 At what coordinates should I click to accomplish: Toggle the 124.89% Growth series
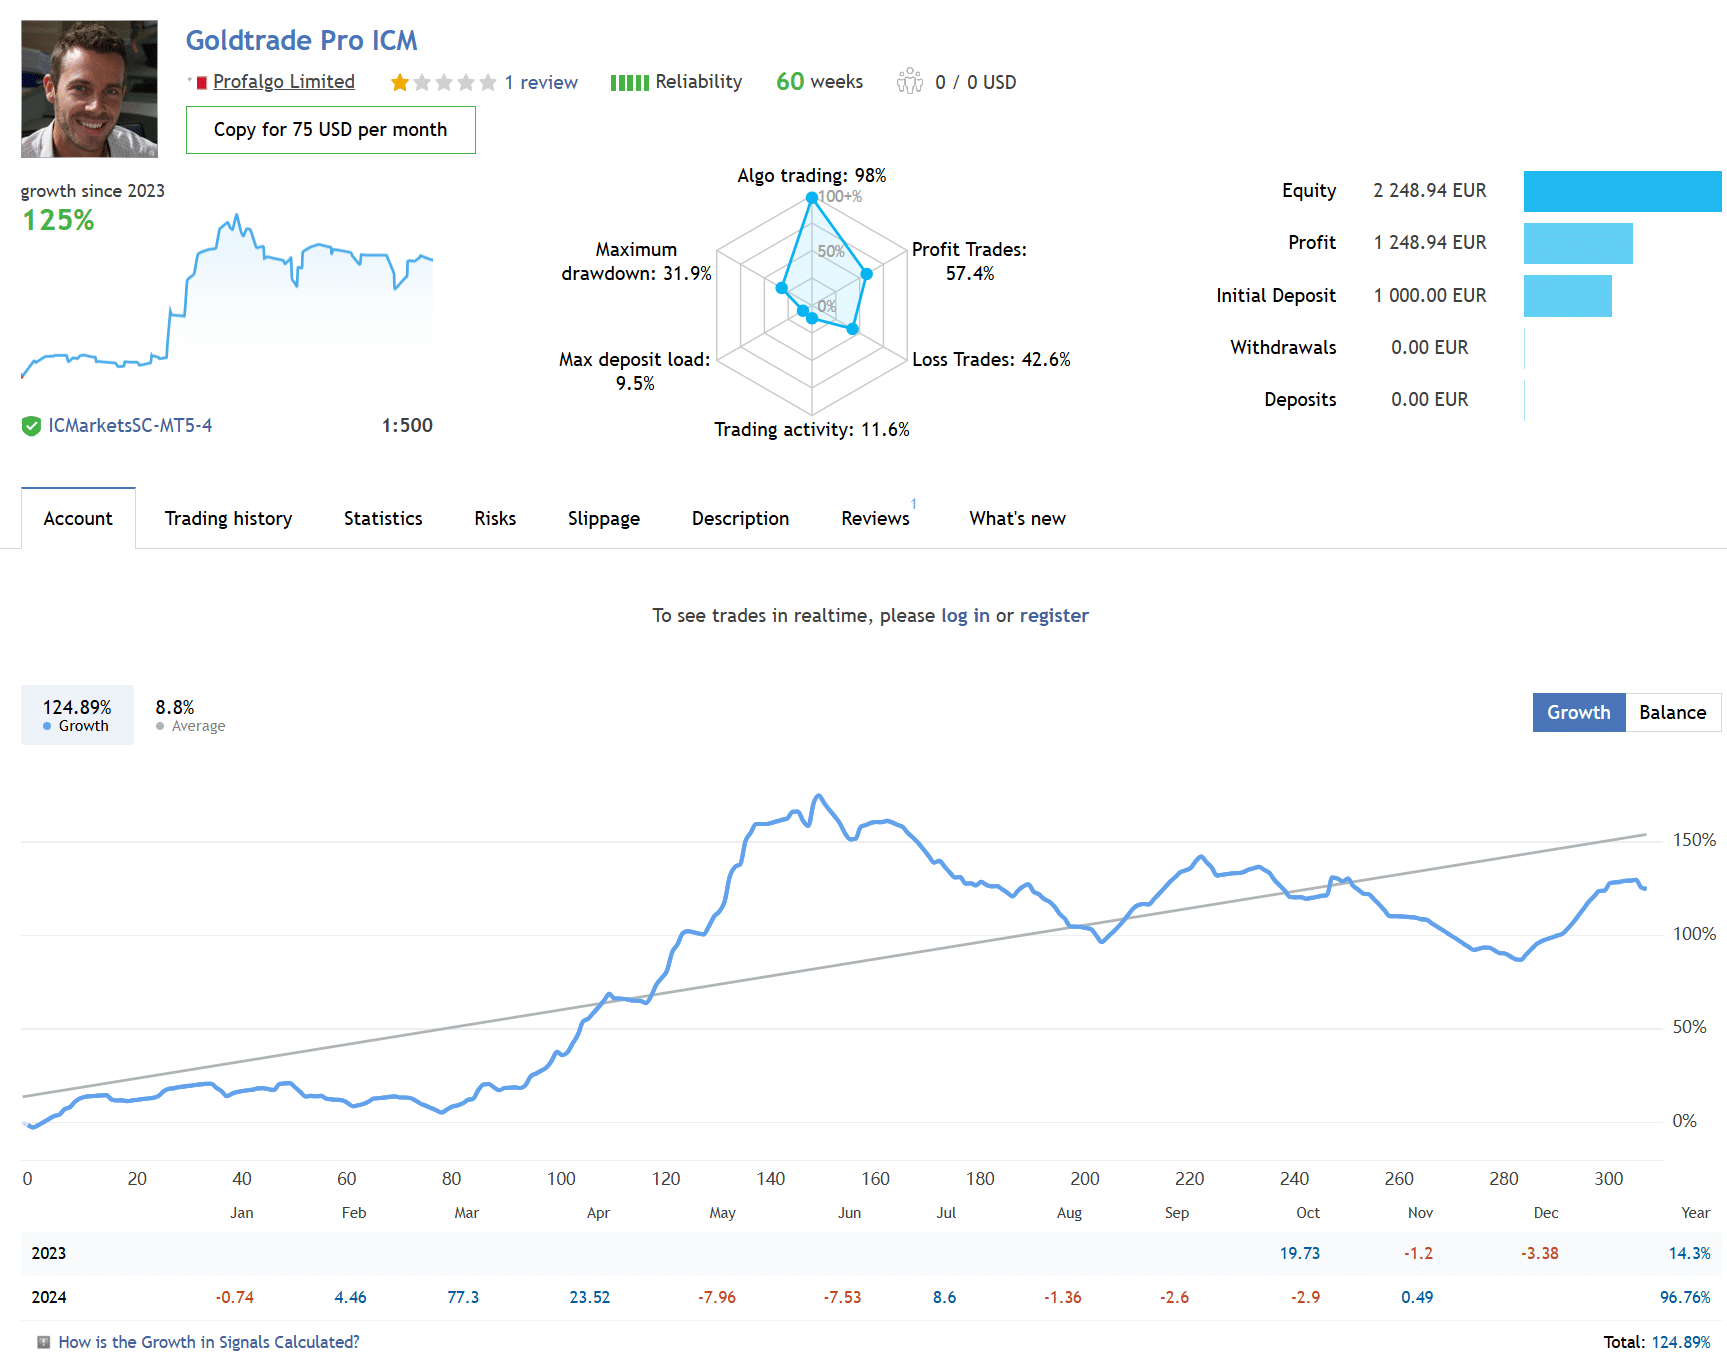click(77, 715)
